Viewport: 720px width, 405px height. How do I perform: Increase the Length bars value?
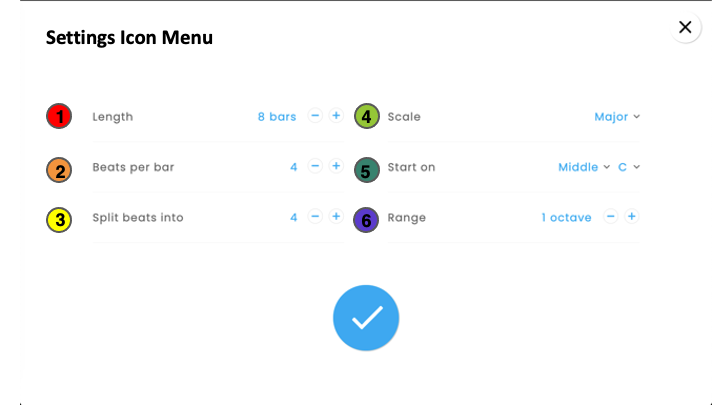click(x=336, y=116)
